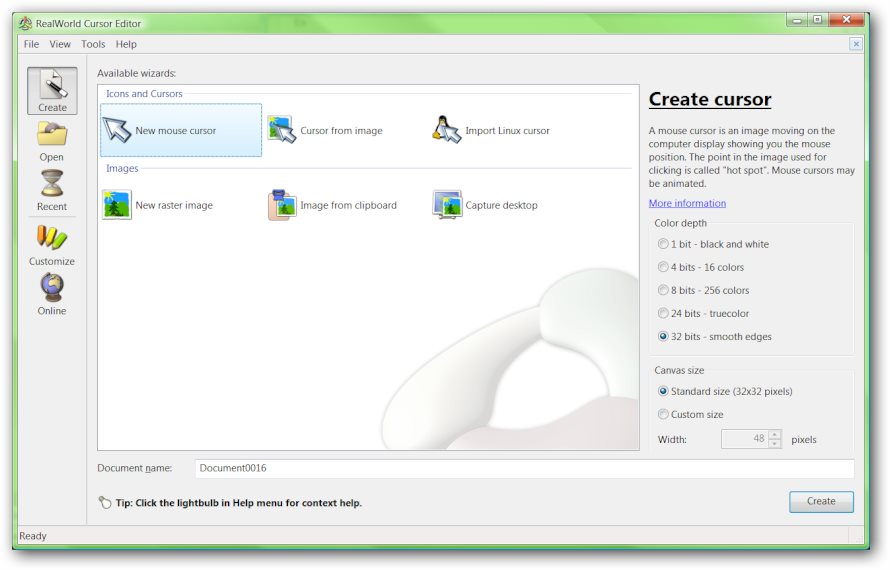Select Image from clipboard icon
This screenshot has height=570, width=890.
282,205
